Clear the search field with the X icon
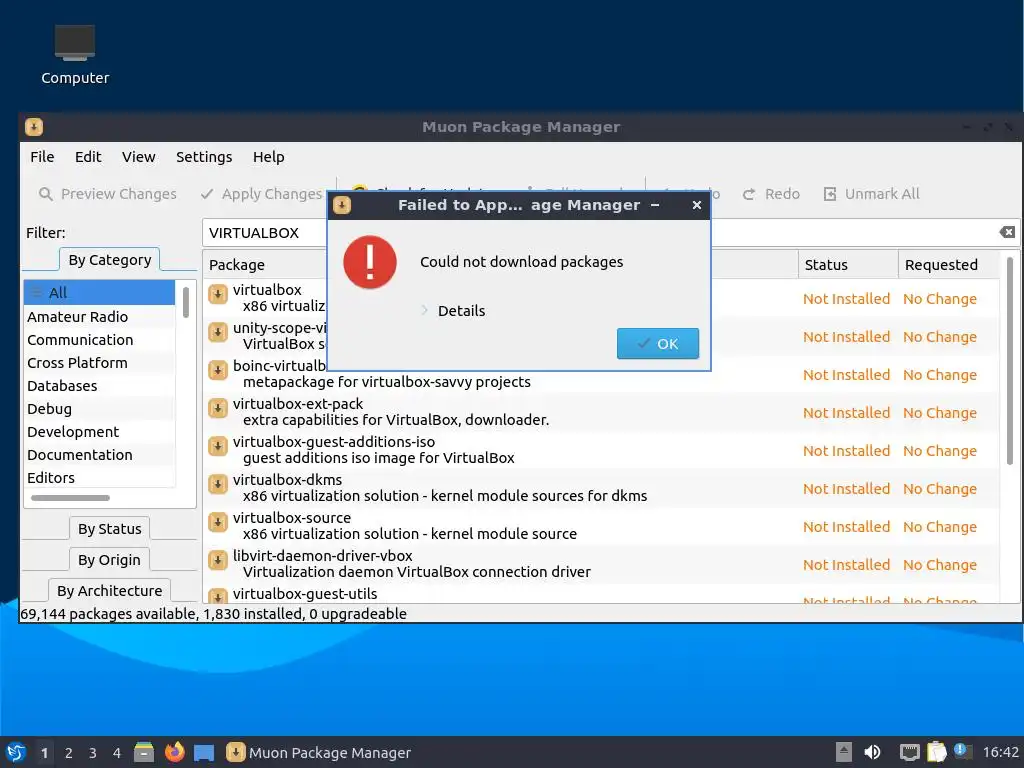Screen dimensions: 1024x768 pyautogui.click(x=1007, y=232)
